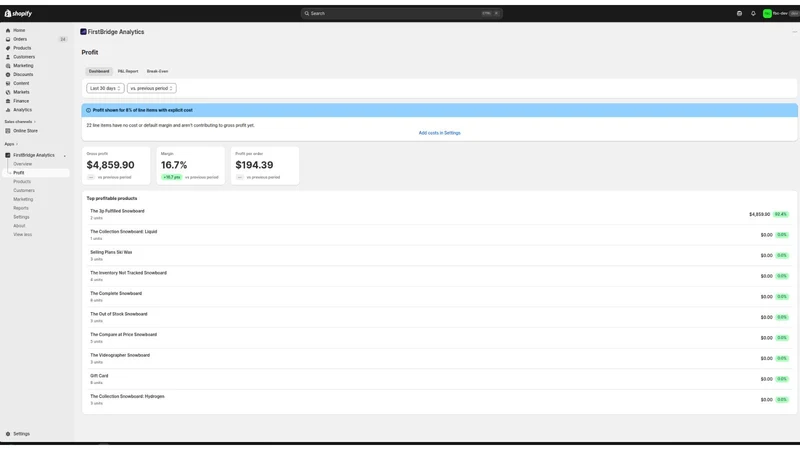Click the Profit per order card
The height and width of the screenshot is (450, 800).
[x=265, y=166]
